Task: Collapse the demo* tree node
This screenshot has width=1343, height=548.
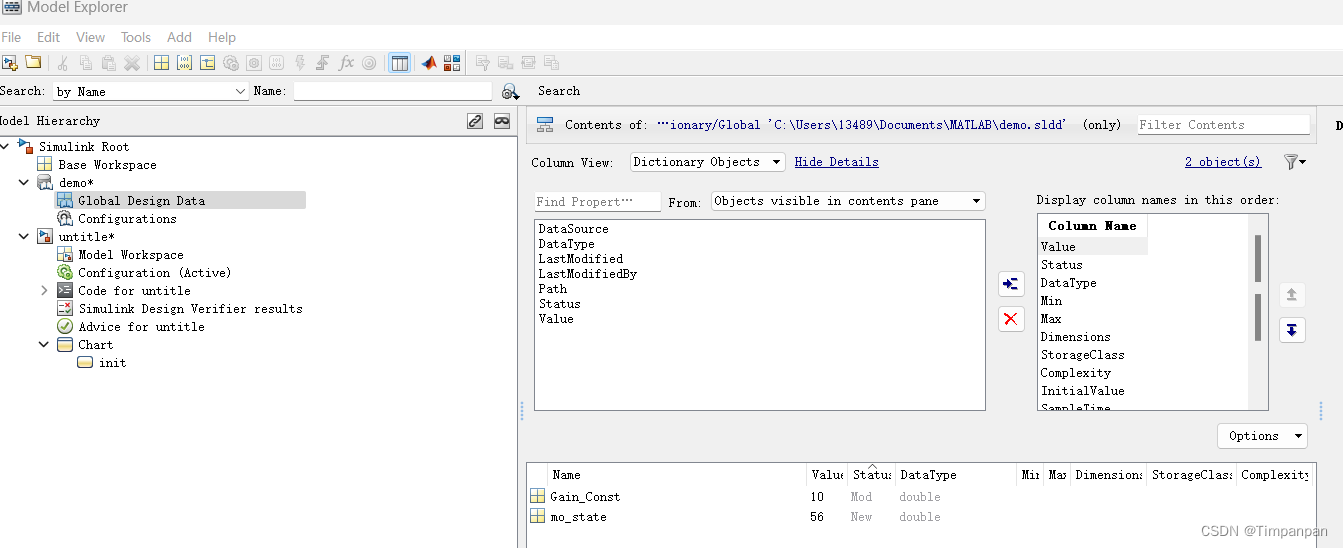Action: 24,183
